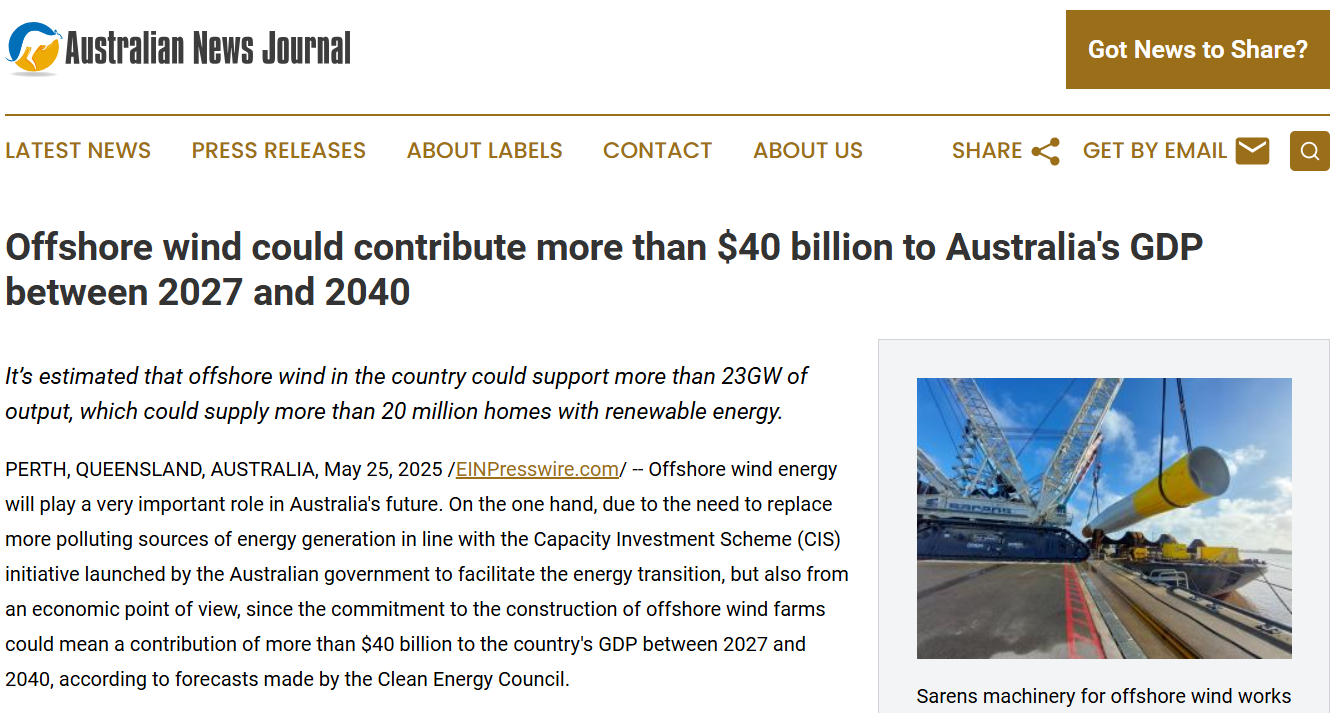
Task: Click the Offshore wind article headline
Action: point(604,269)
